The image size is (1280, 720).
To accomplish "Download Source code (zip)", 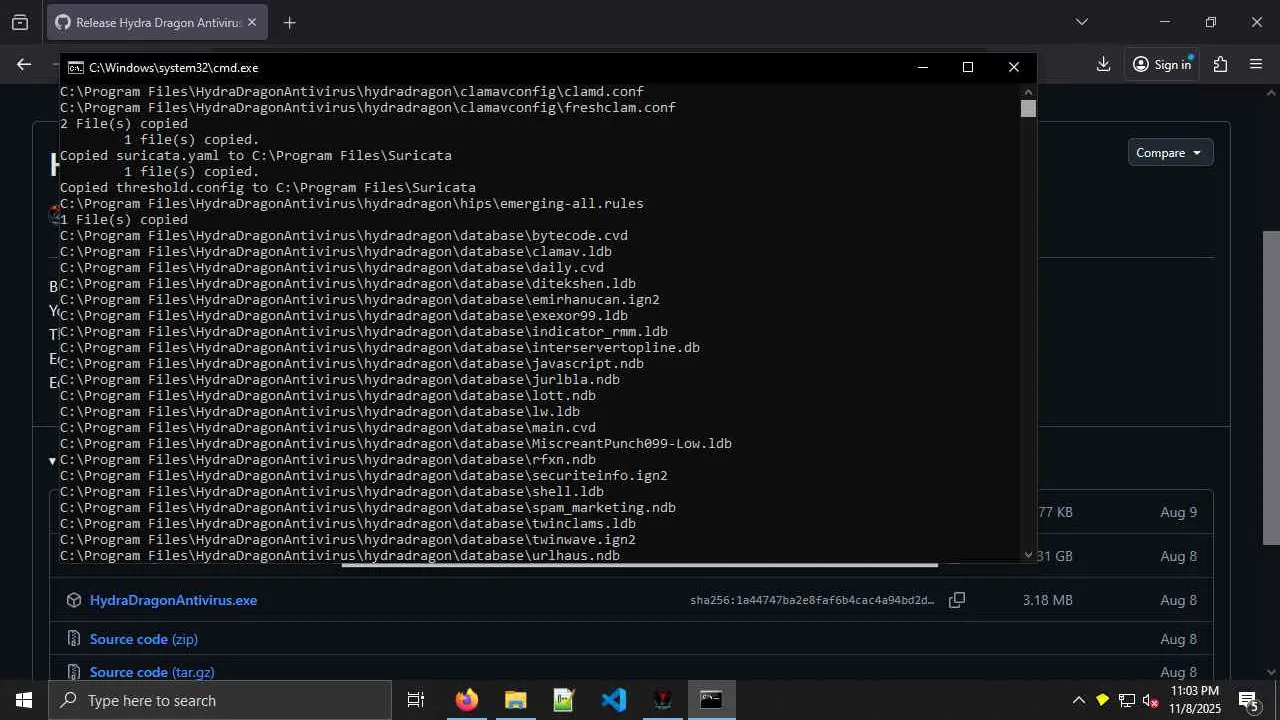I will click(144, 639).
